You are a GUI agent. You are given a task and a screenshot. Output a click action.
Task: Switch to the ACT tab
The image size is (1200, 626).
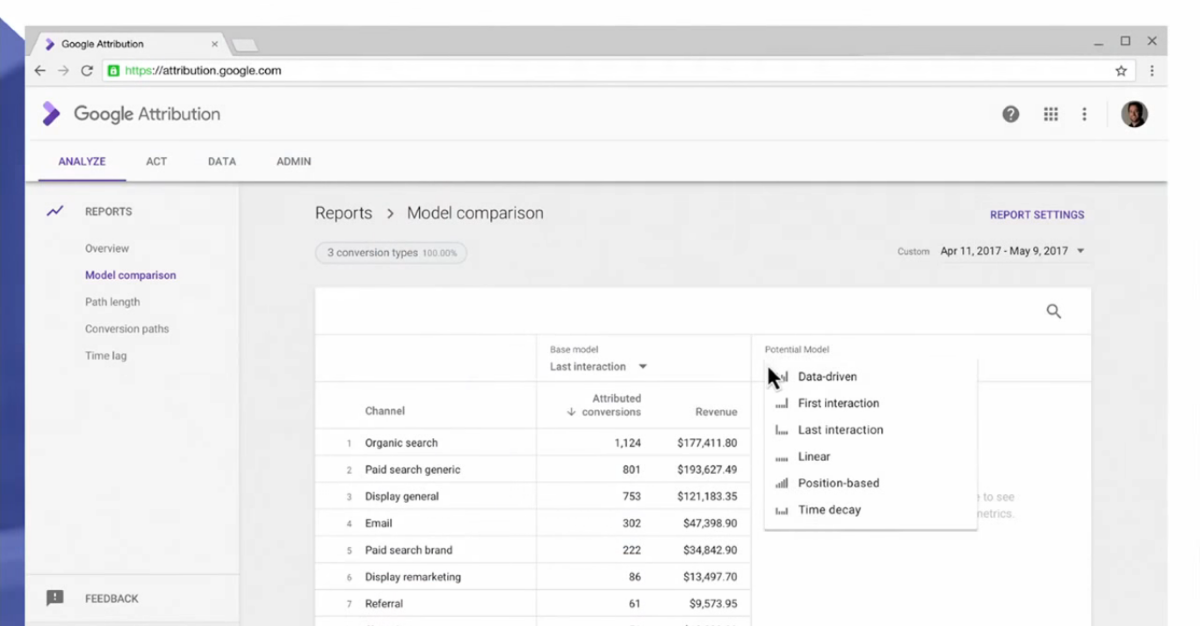(157, 161)
